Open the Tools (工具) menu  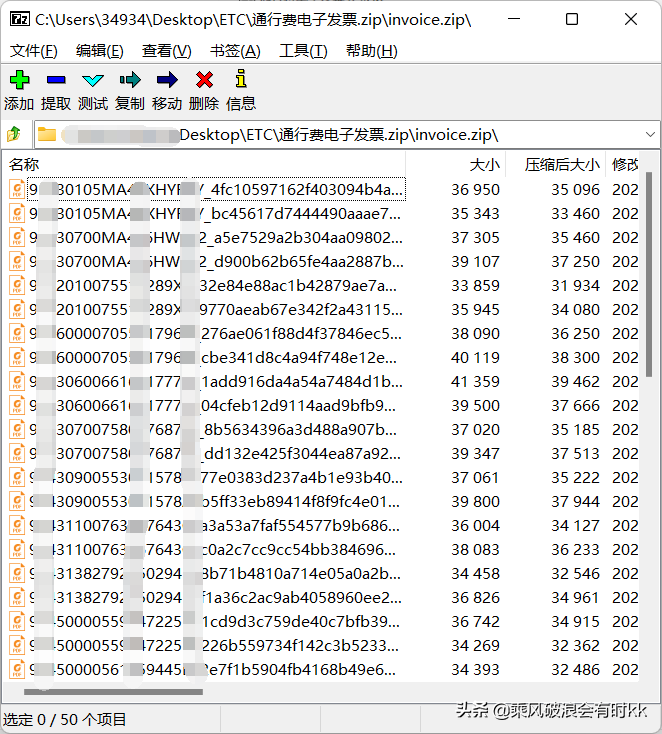tap(303, 51)
